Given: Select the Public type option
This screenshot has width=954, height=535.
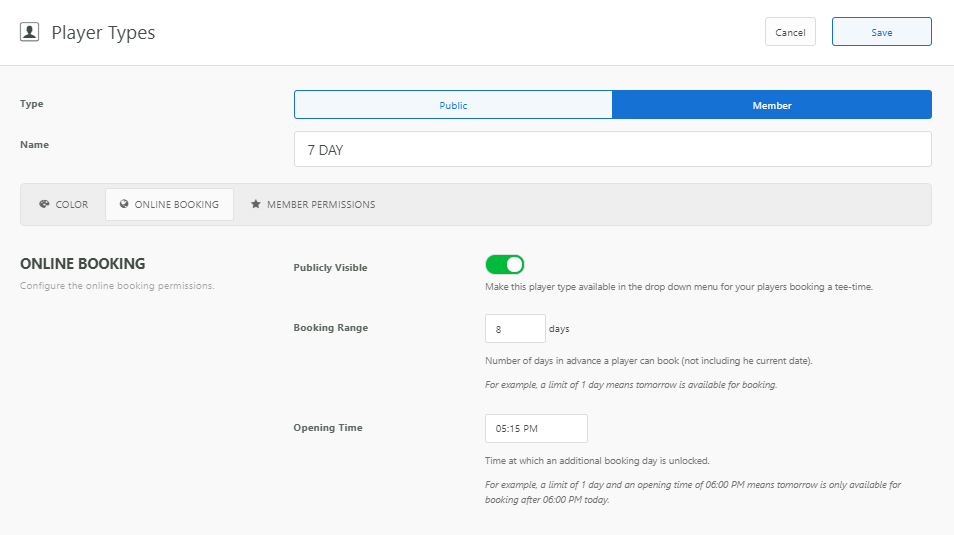Looking at the screenshot, I should pyautogui.click(x=453, y=105).
